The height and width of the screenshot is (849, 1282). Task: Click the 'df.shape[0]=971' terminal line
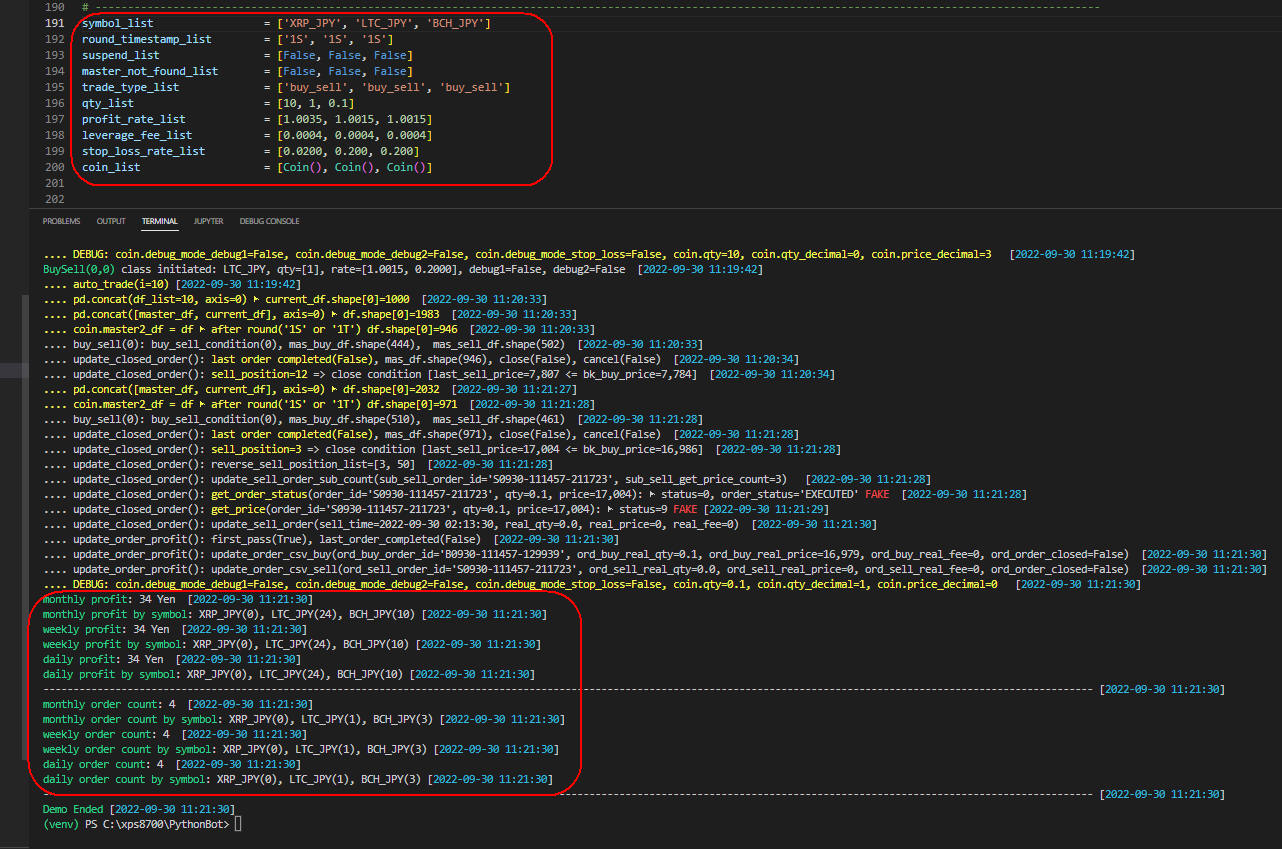(x=318, y=404)
